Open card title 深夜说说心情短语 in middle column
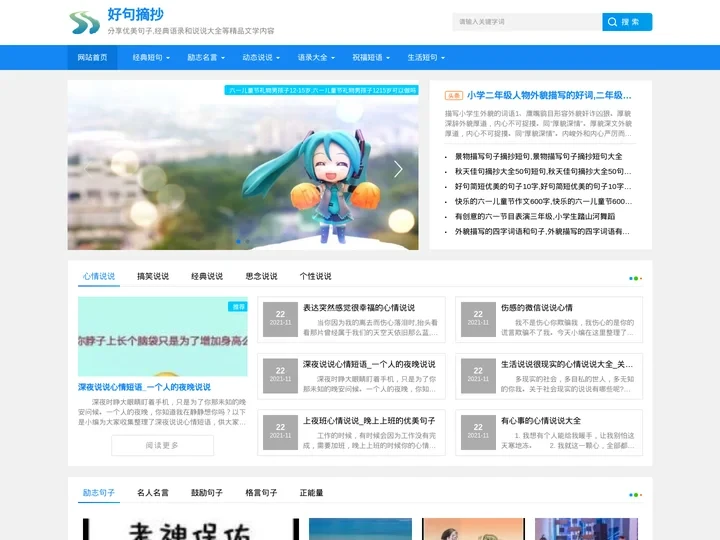Image resolution: width=720 pixels, height=540 pixels. click(x=369, y=364)
